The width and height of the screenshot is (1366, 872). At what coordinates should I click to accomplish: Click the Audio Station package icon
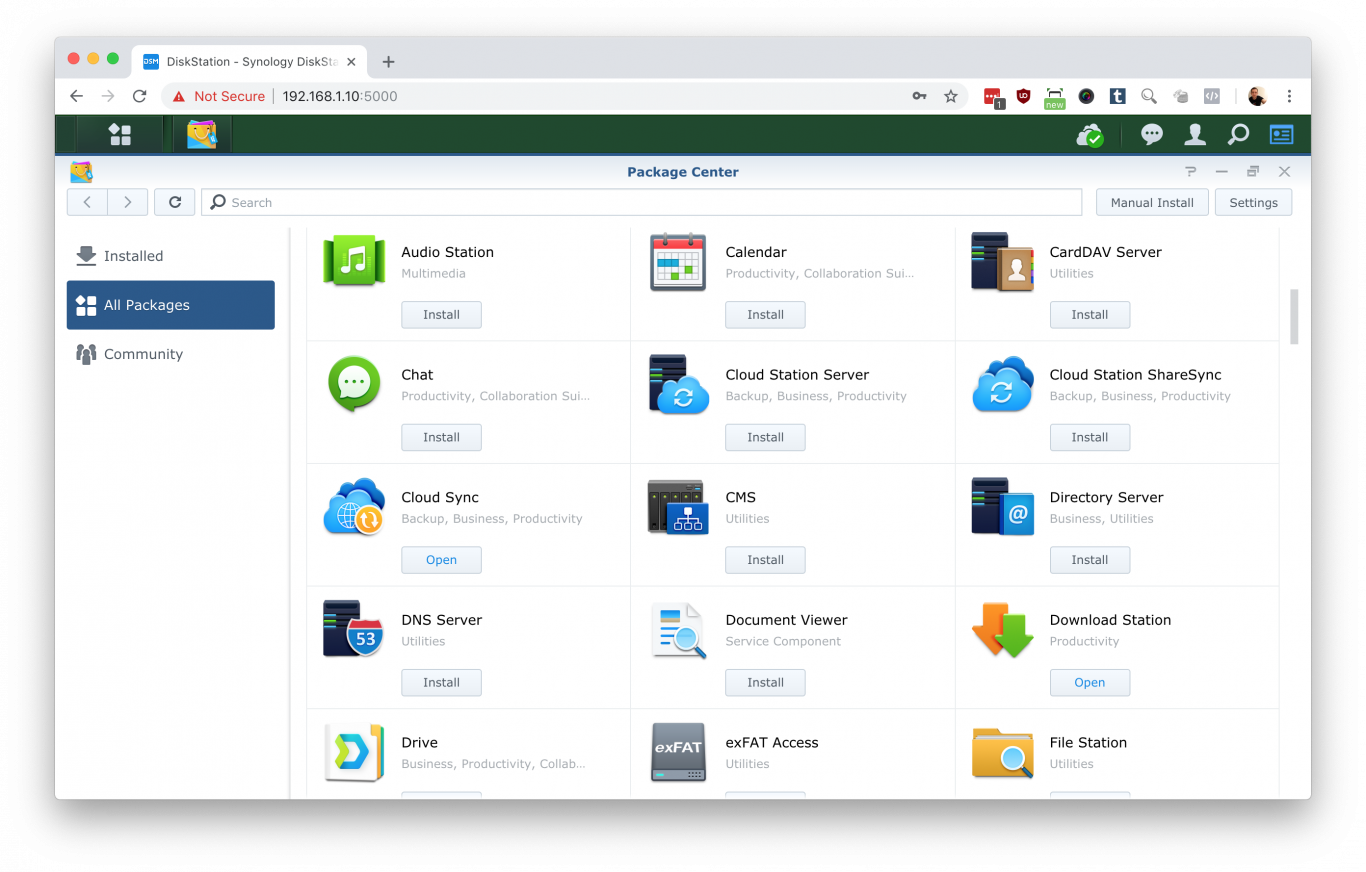[x=354, y=261]
